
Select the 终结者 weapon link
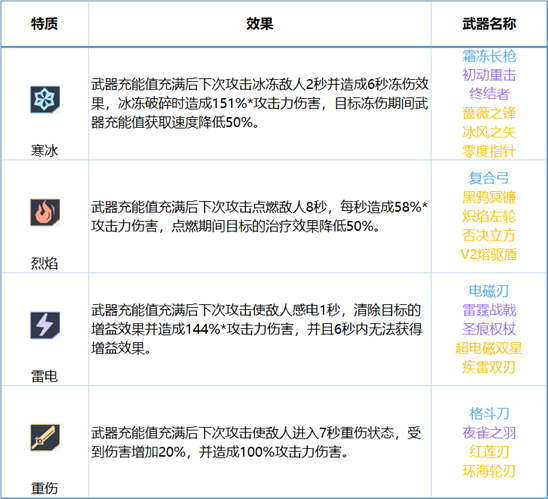click(x=489, y=94)
